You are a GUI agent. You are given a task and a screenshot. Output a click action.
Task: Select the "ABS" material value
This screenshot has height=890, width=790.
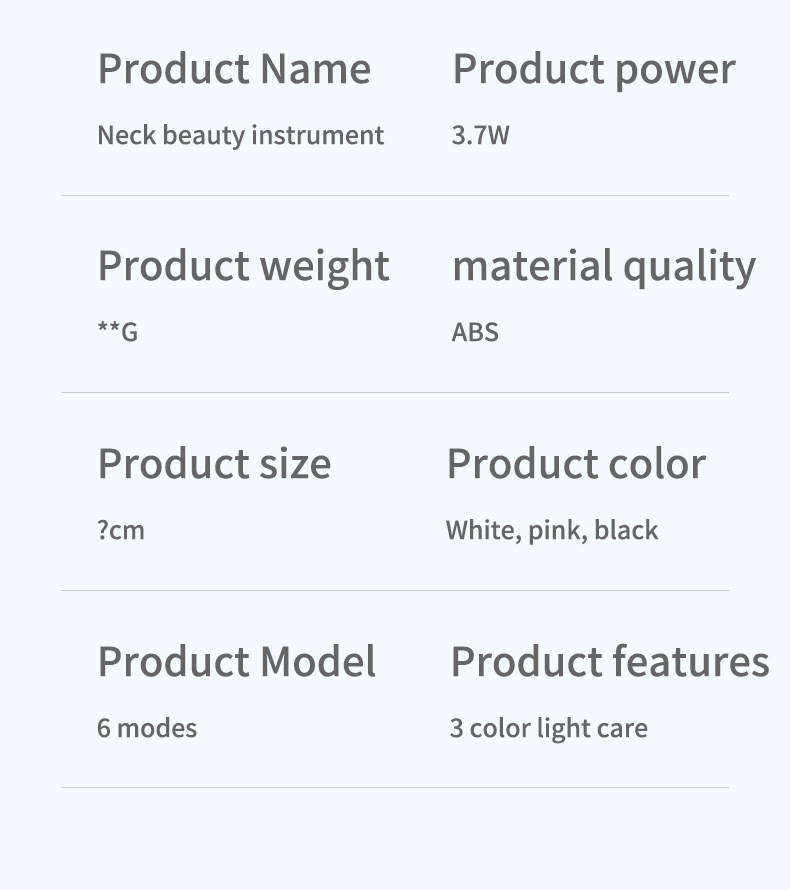[x=475, y=332]
